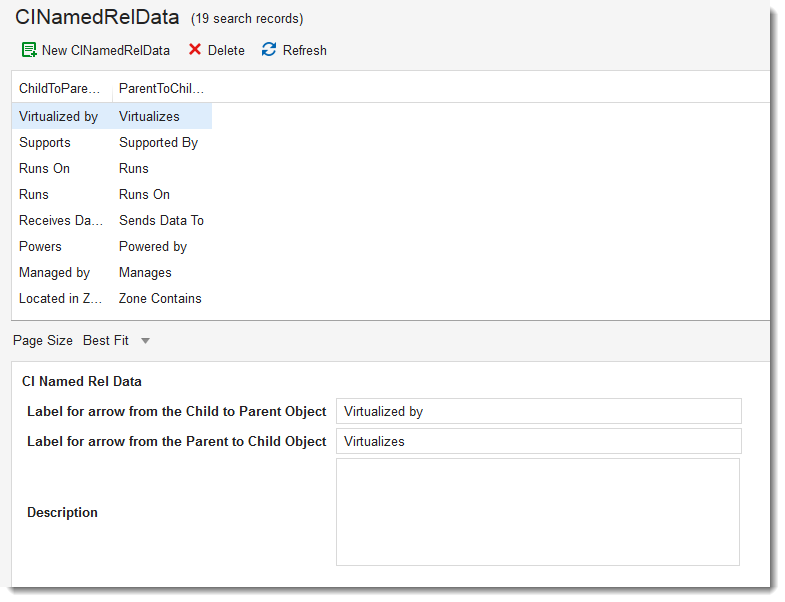This screenshot has height=602, width=785.
Task: Select Best Fit page size value
Action: 106,341
